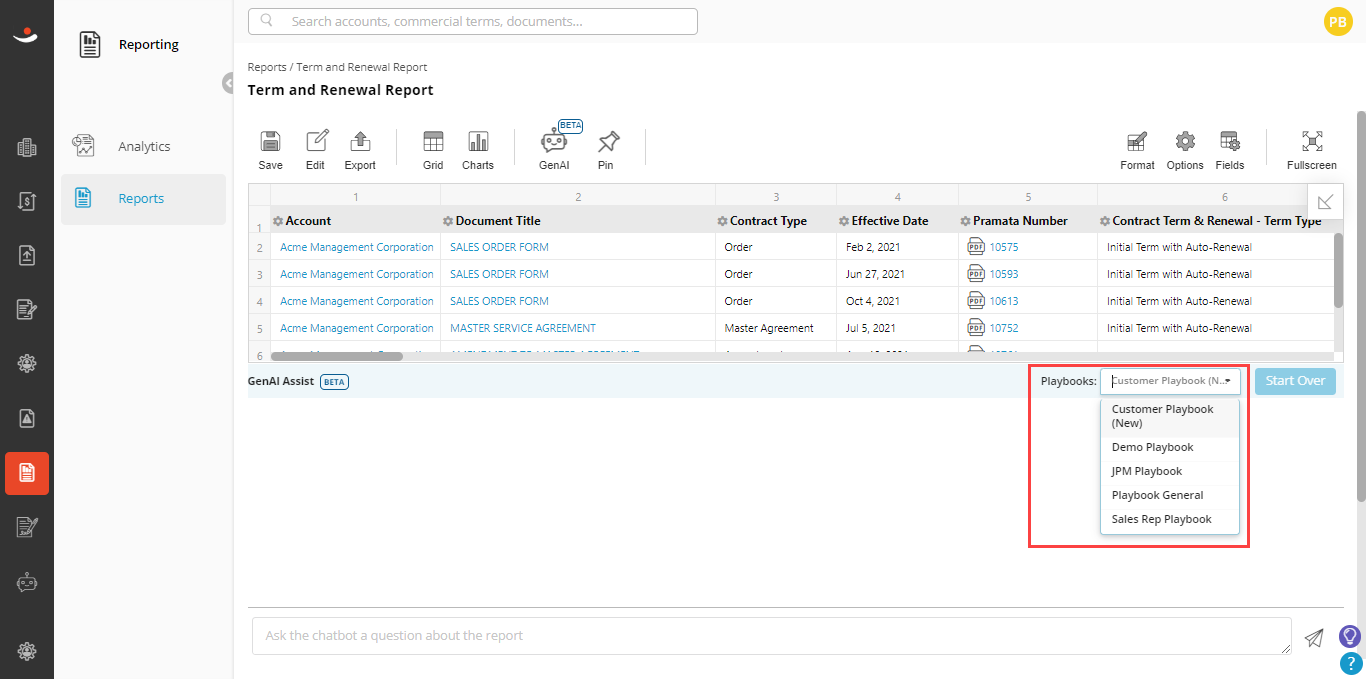The width and height of the screenshot is (1366, 679).
Task: Open the Playbooks dropdown
Action: click(x=1170, y=381)
